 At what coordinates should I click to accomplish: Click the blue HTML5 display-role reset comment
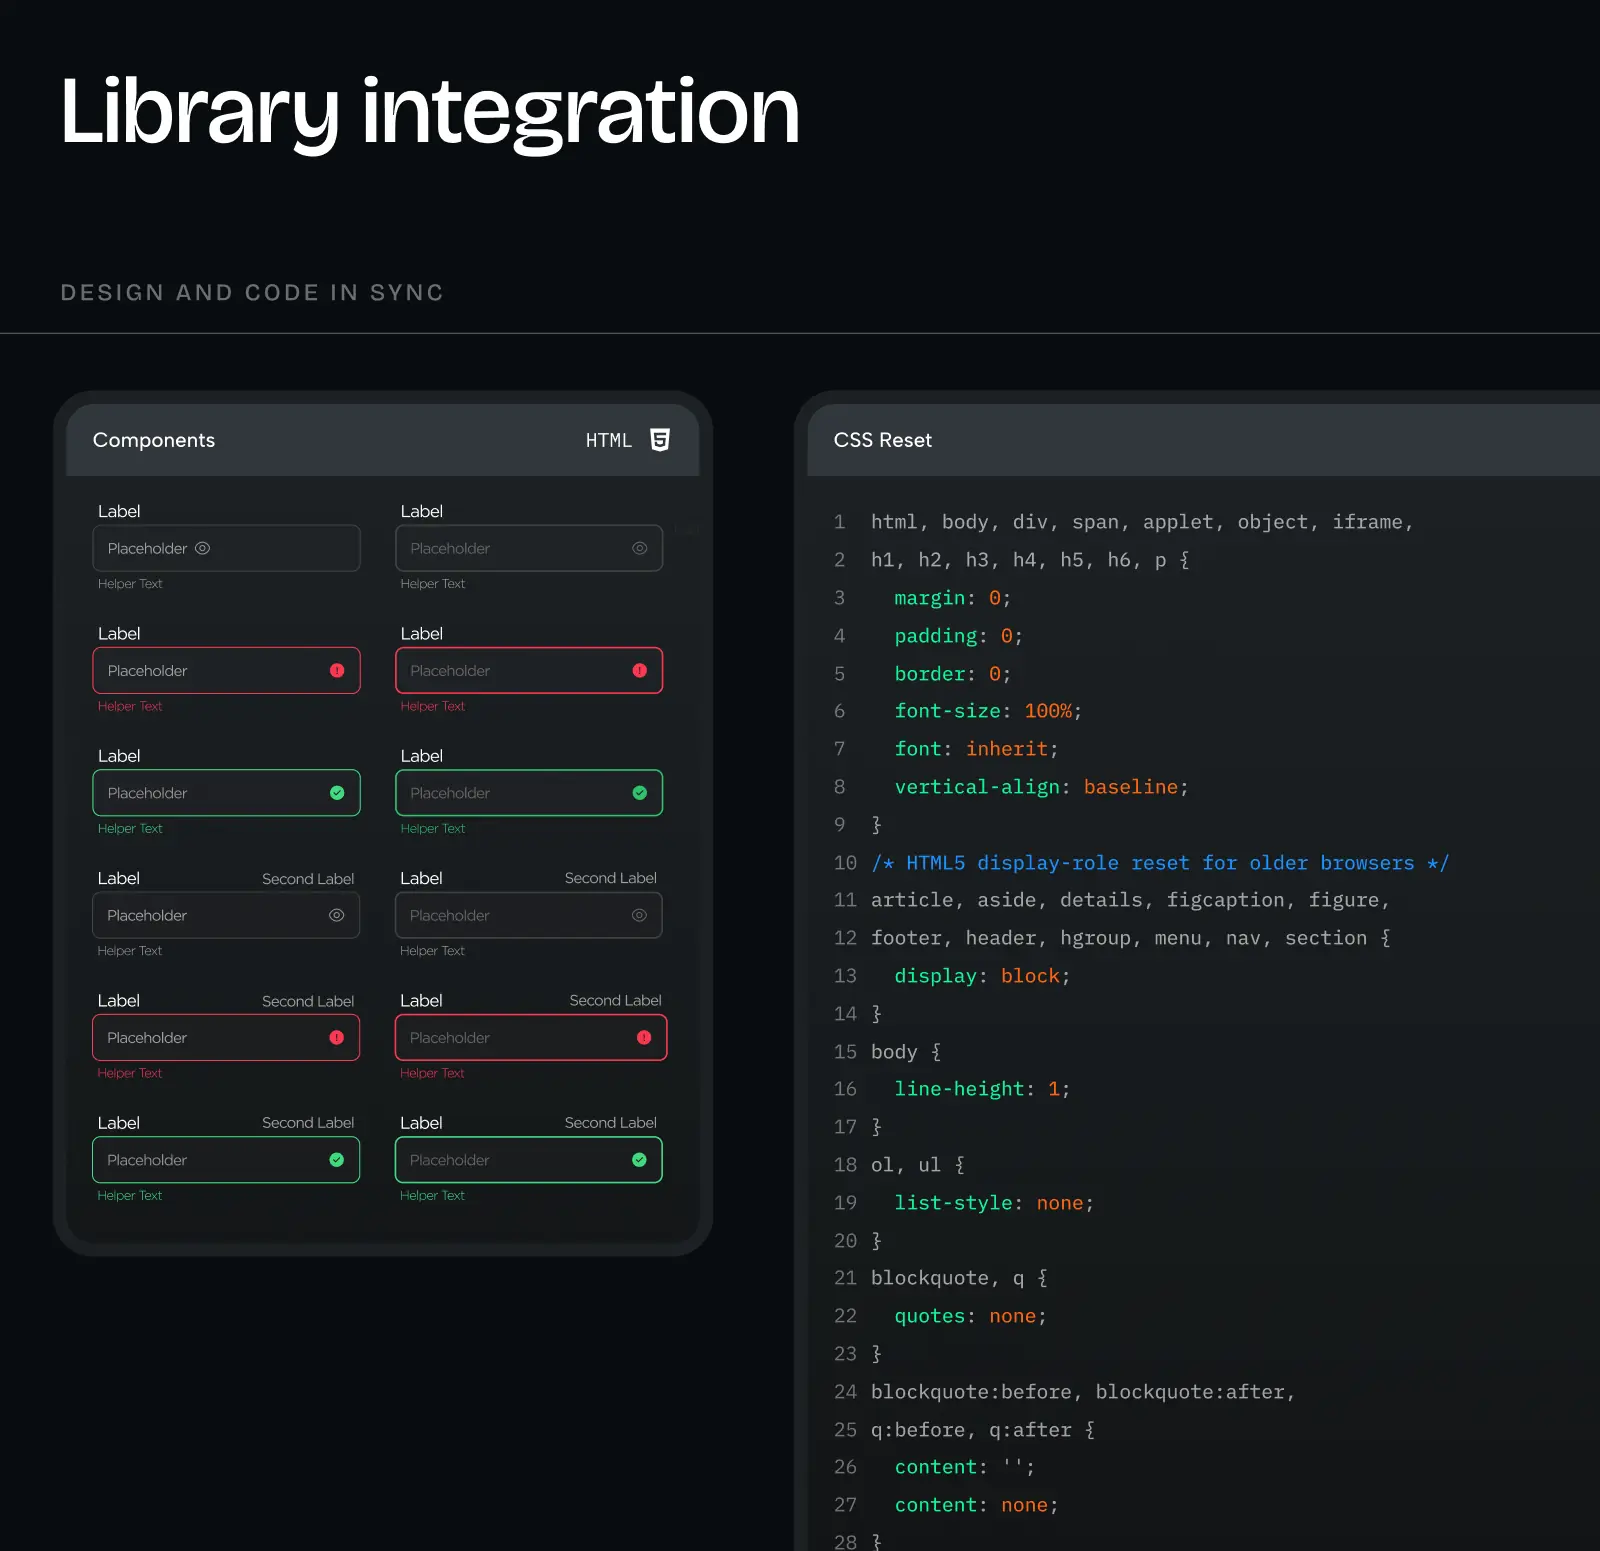pyautogui.click(x=1160, y=863)
